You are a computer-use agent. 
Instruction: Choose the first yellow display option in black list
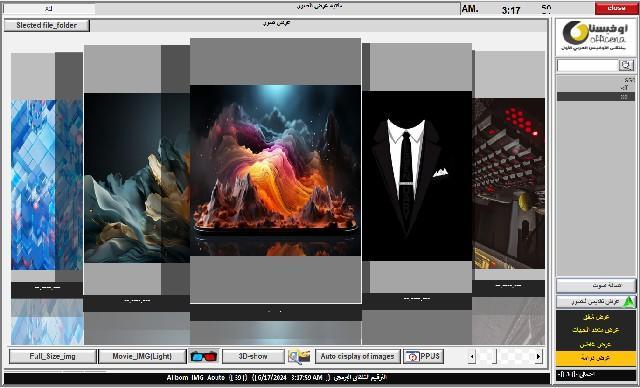pyautogui.click(x=596, y=317)
